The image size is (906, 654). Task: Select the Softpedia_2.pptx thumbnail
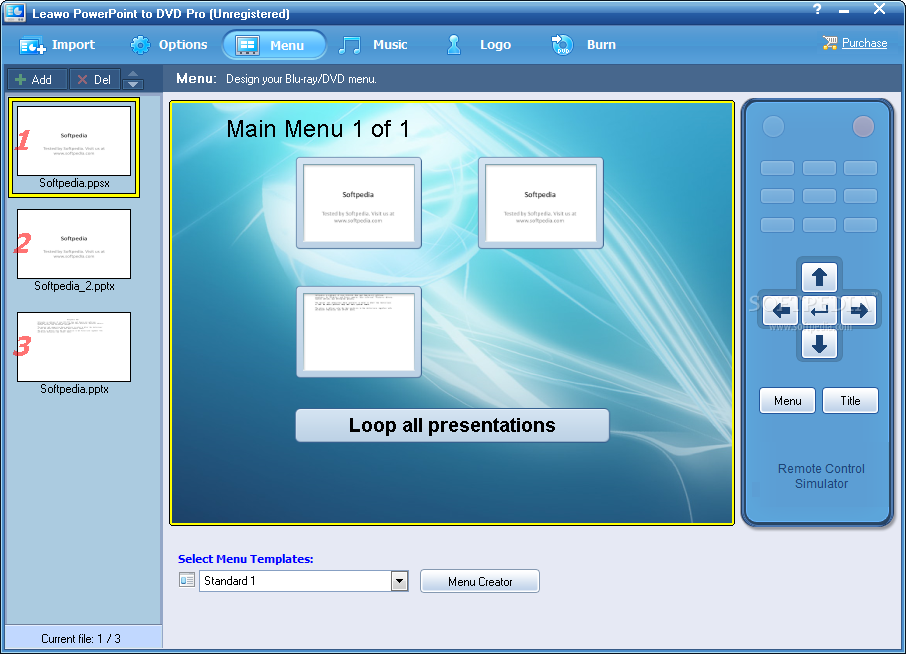[x=74, y=244]
